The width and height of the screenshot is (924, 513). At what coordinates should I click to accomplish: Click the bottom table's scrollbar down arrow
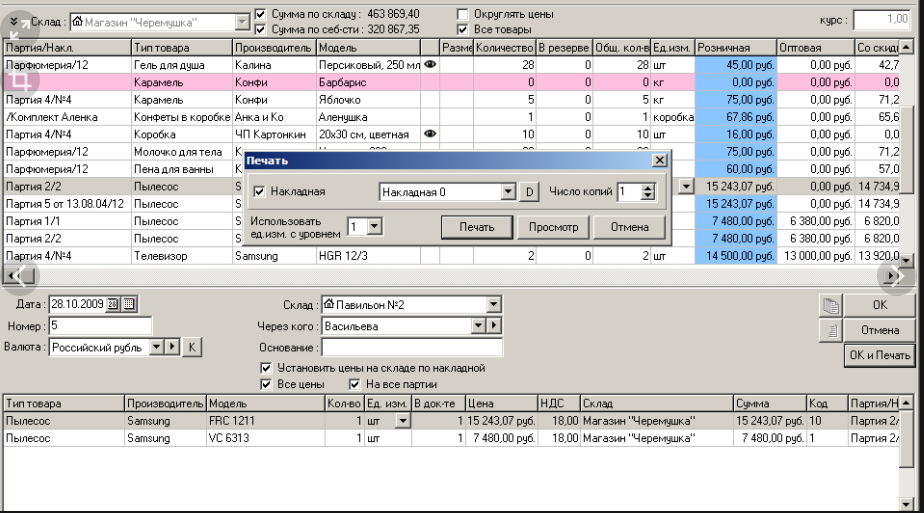(x=906, y=504)
